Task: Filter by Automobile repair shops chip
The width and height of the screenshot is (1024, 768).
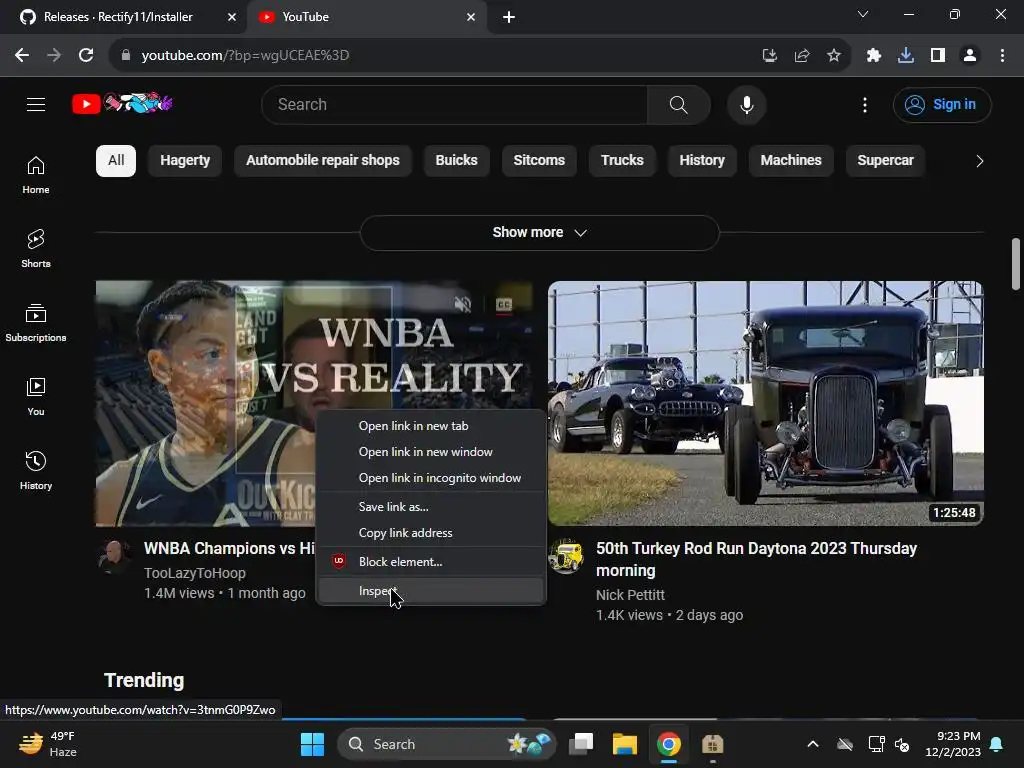Action: pos(323,161)
